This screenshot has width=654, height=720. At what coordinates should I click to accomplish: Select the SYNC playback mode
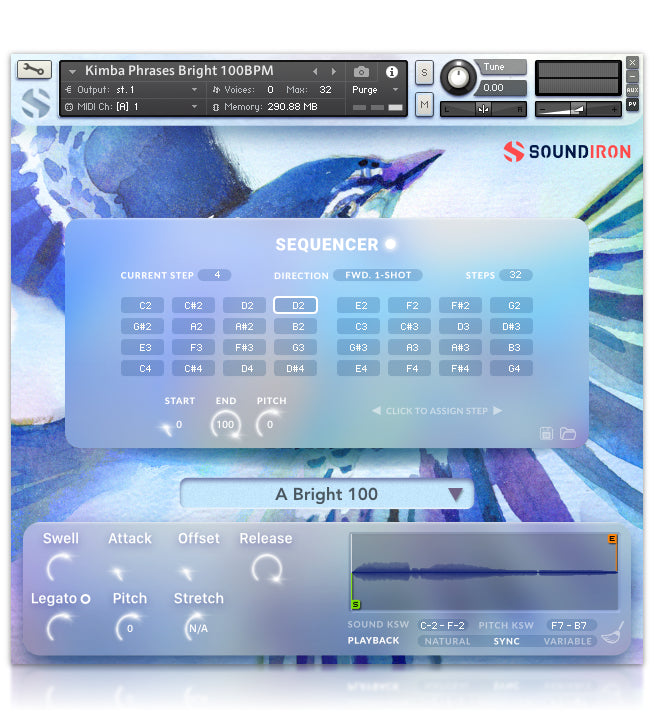(x=507, y=641)
